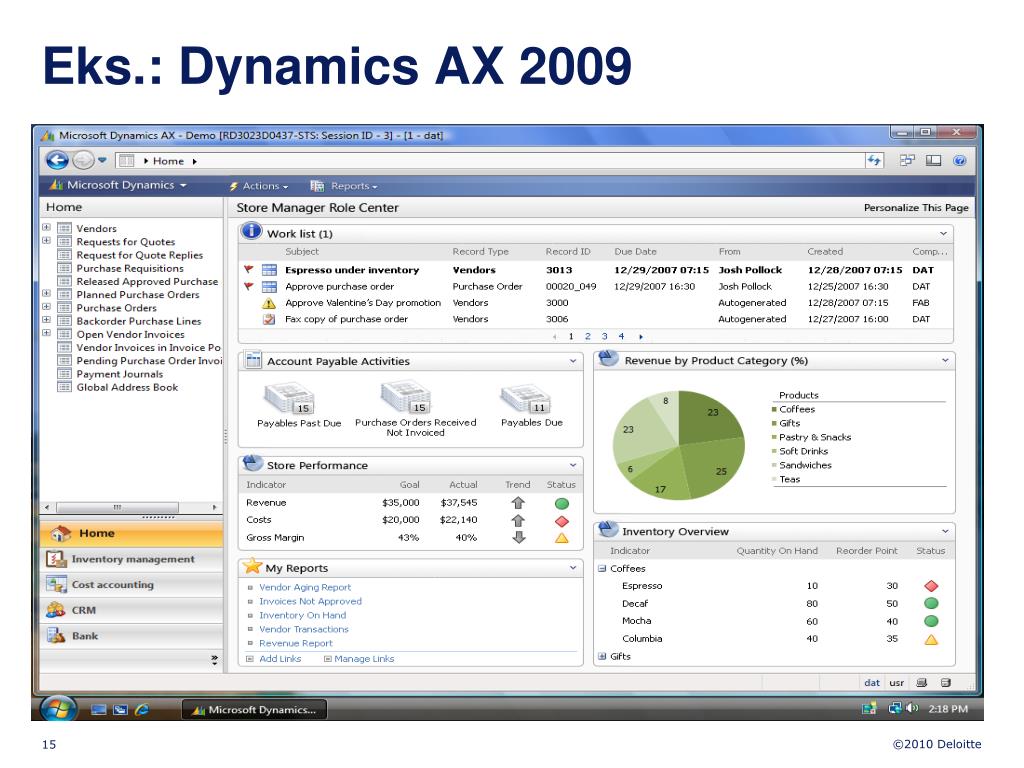The image size is (1024, 768).
Task: Click the form icon beside Request for Quote Replies
Action: click(x=64, y=255)
